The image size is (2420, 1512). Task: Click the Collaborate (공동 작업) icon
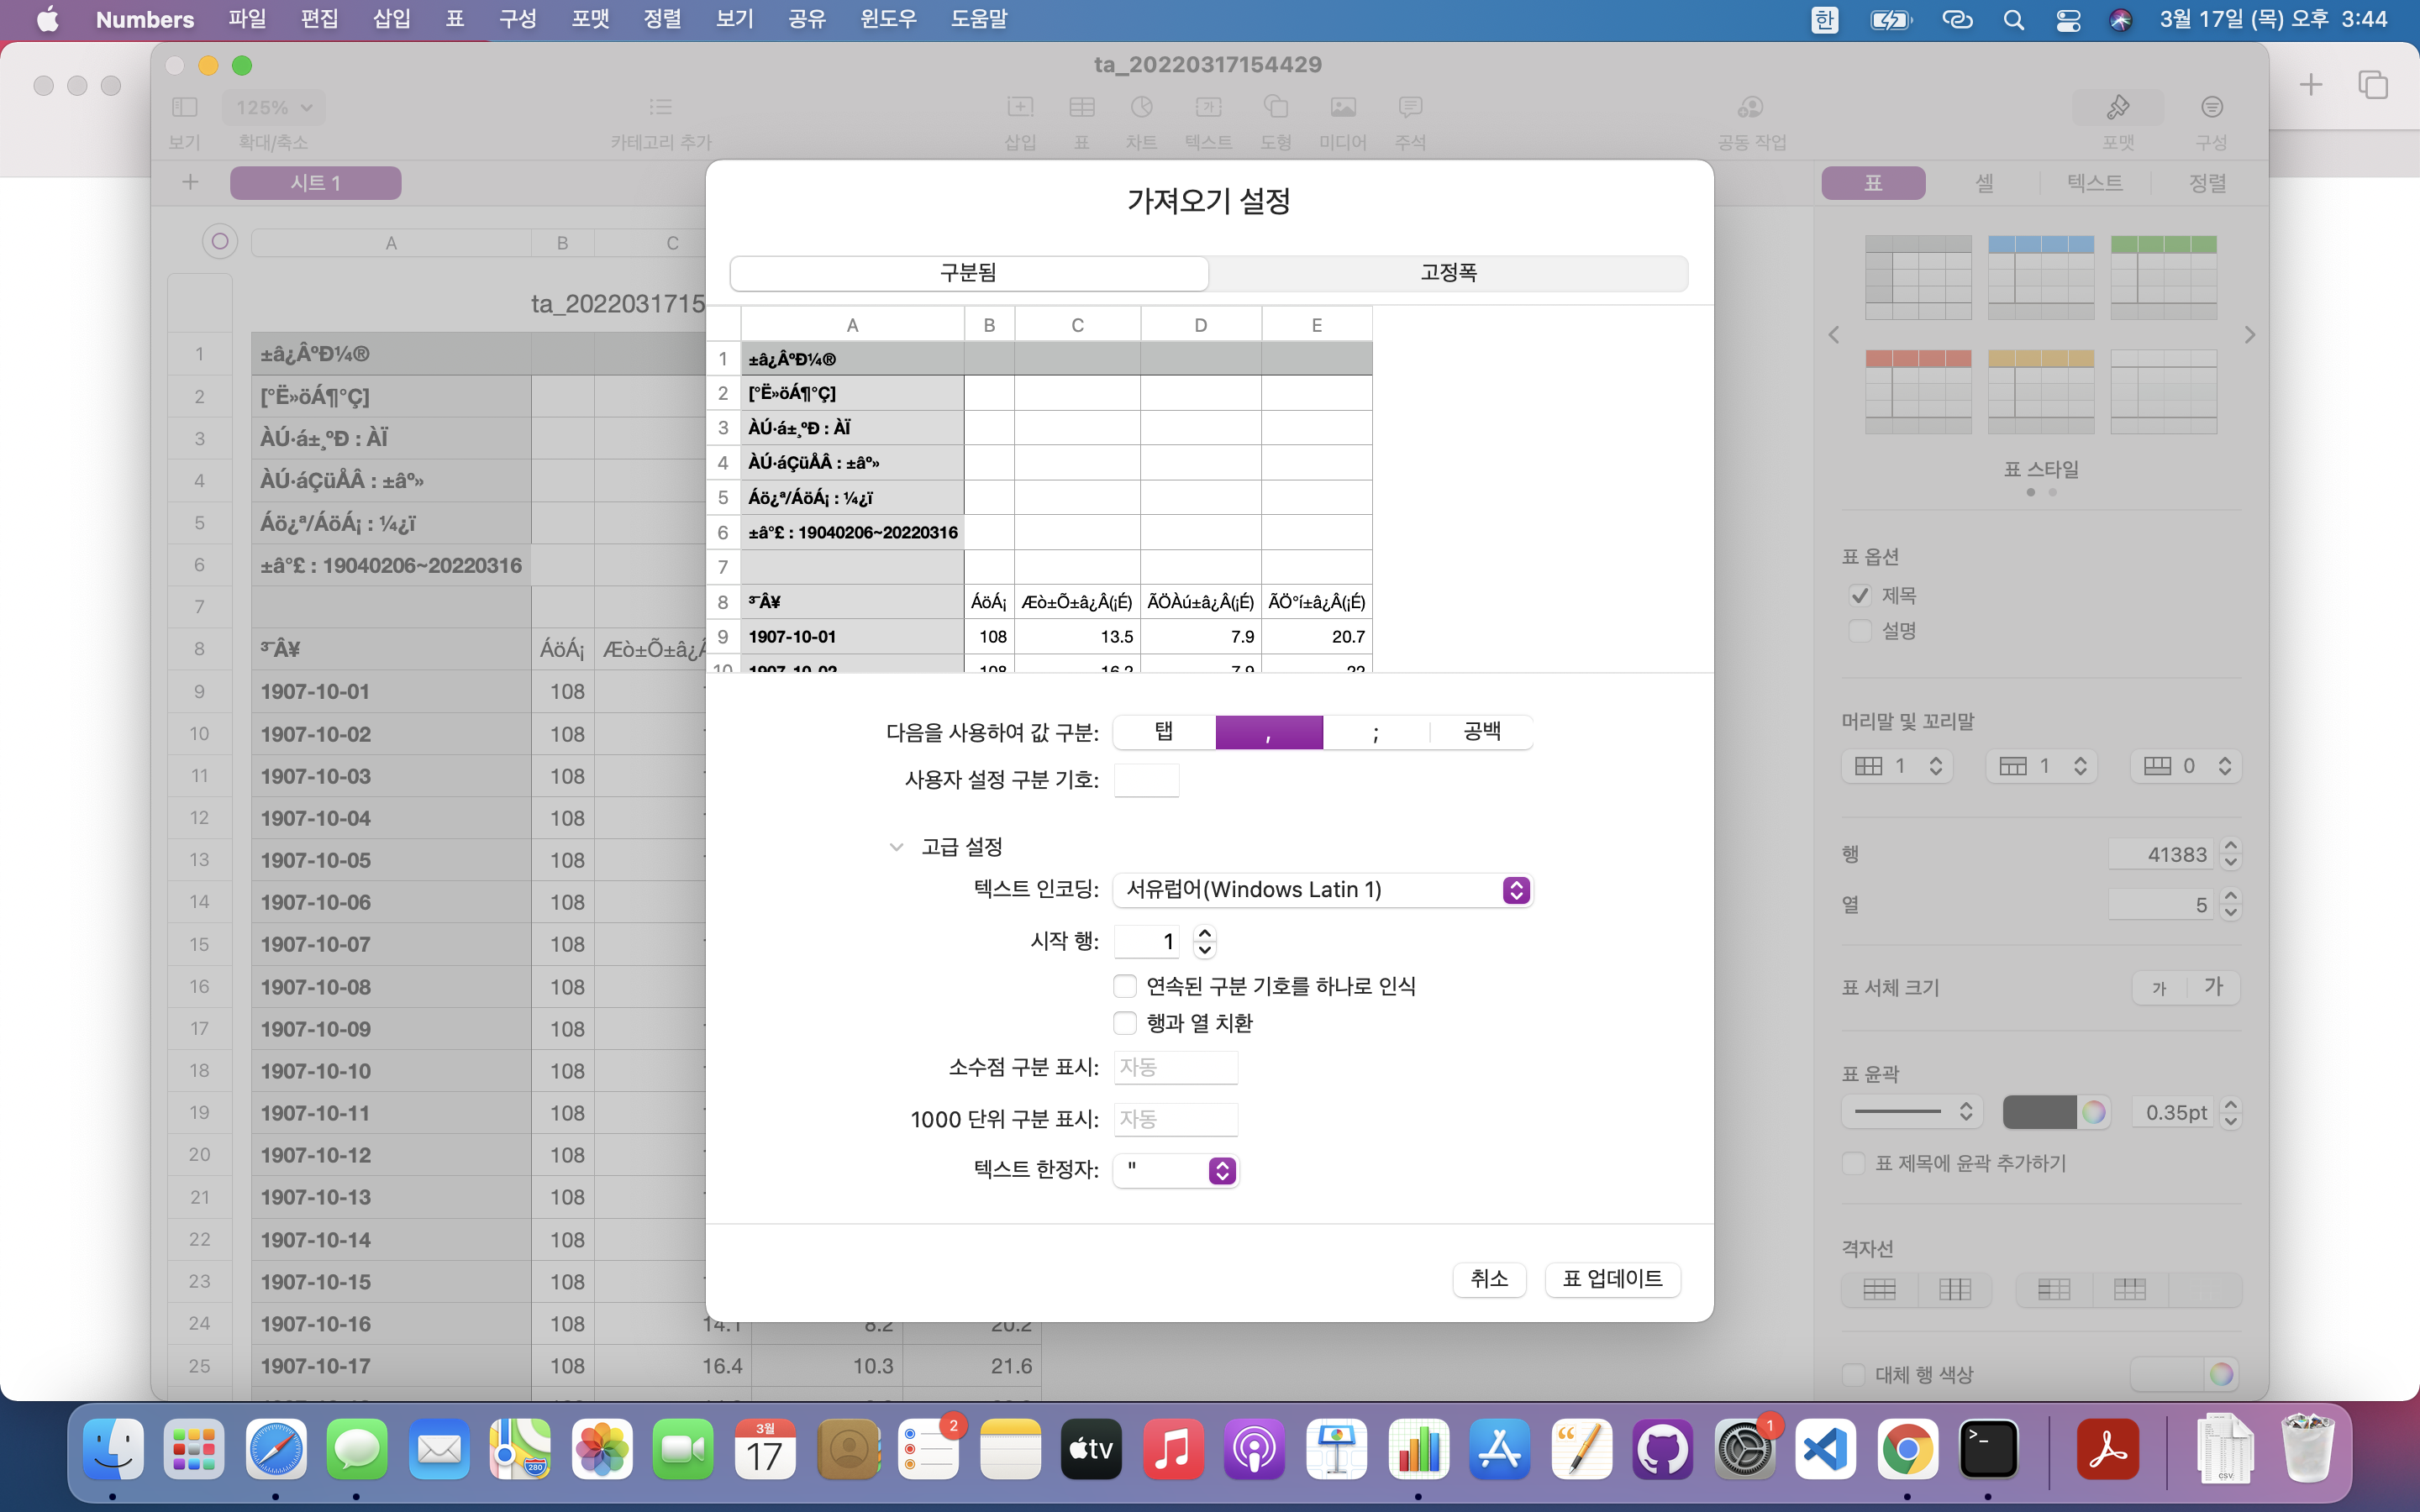click(x=1751, y=108)
